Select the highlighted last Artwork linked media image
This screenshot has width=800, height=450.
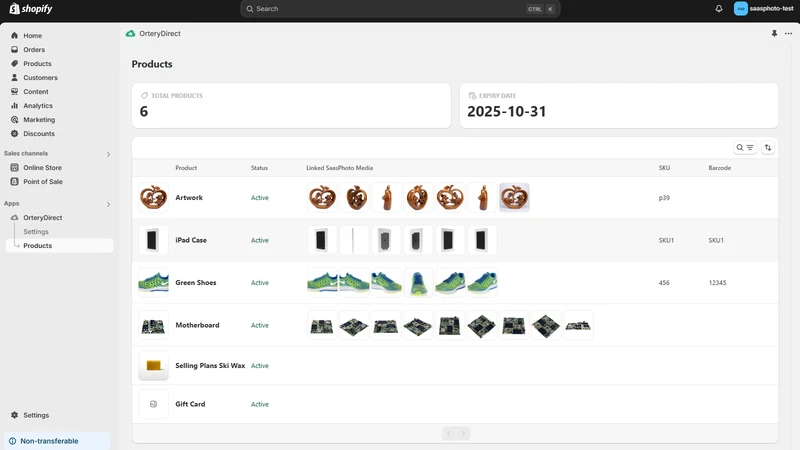point(514,197)
